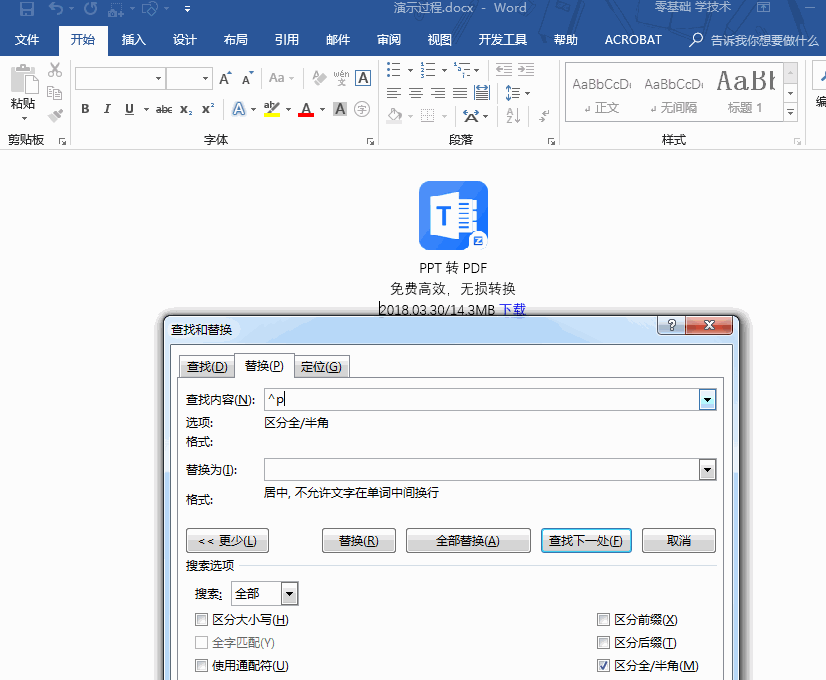The width and height of the screenshot is (826, 680).
Task: Expand Find what history dropdown
Action: 707,400
